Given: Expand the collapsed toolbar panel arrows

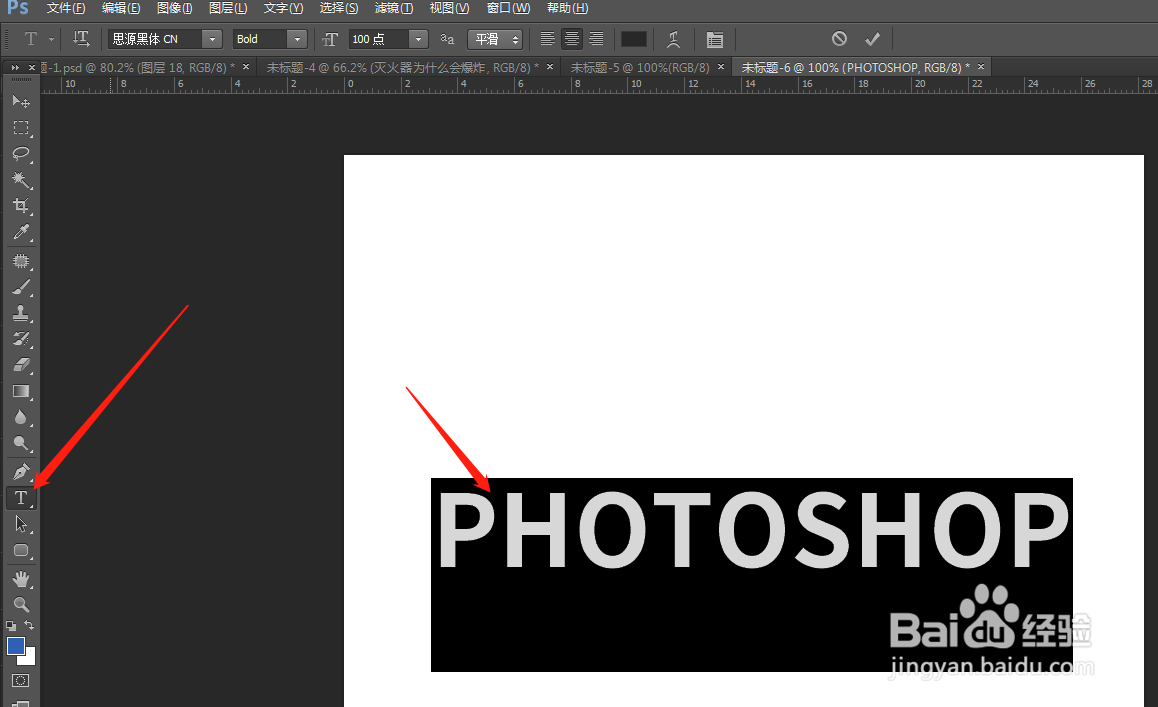Looking at the screenshot, I should tap(15, 67).
